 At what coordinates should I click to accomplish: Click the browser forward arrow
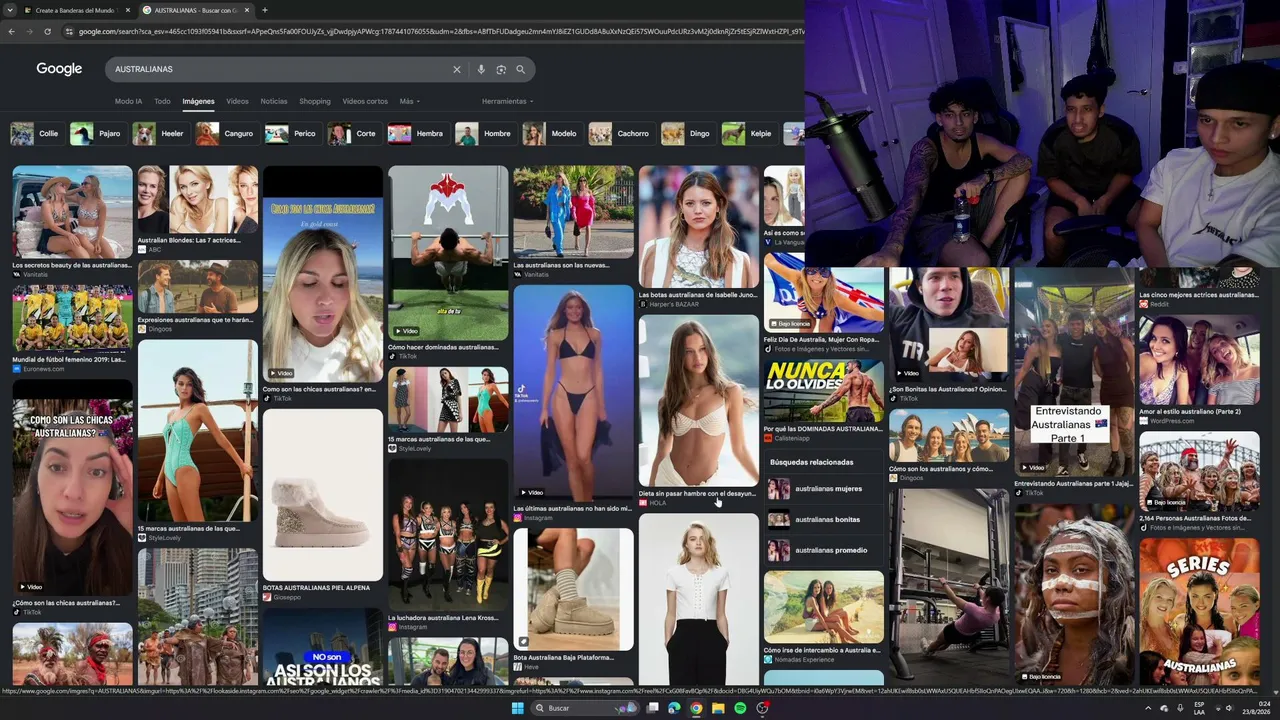coord(30,31)
